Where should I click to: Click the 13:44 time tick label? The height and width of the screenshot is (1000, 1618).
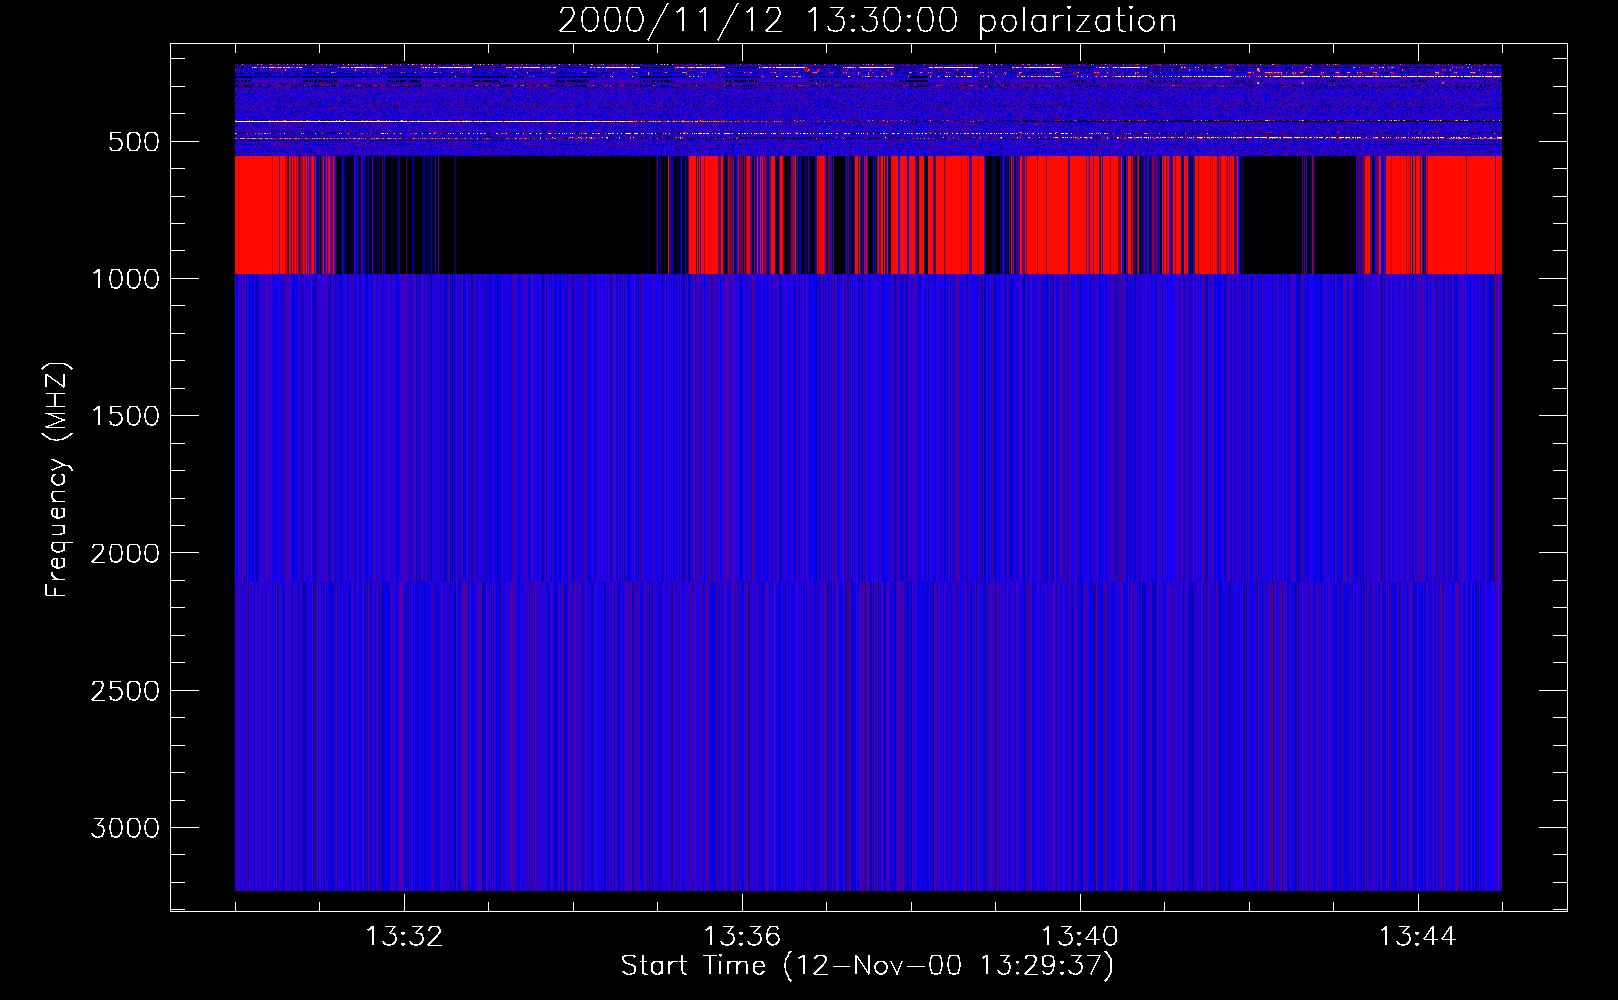tap(1418, 937)
